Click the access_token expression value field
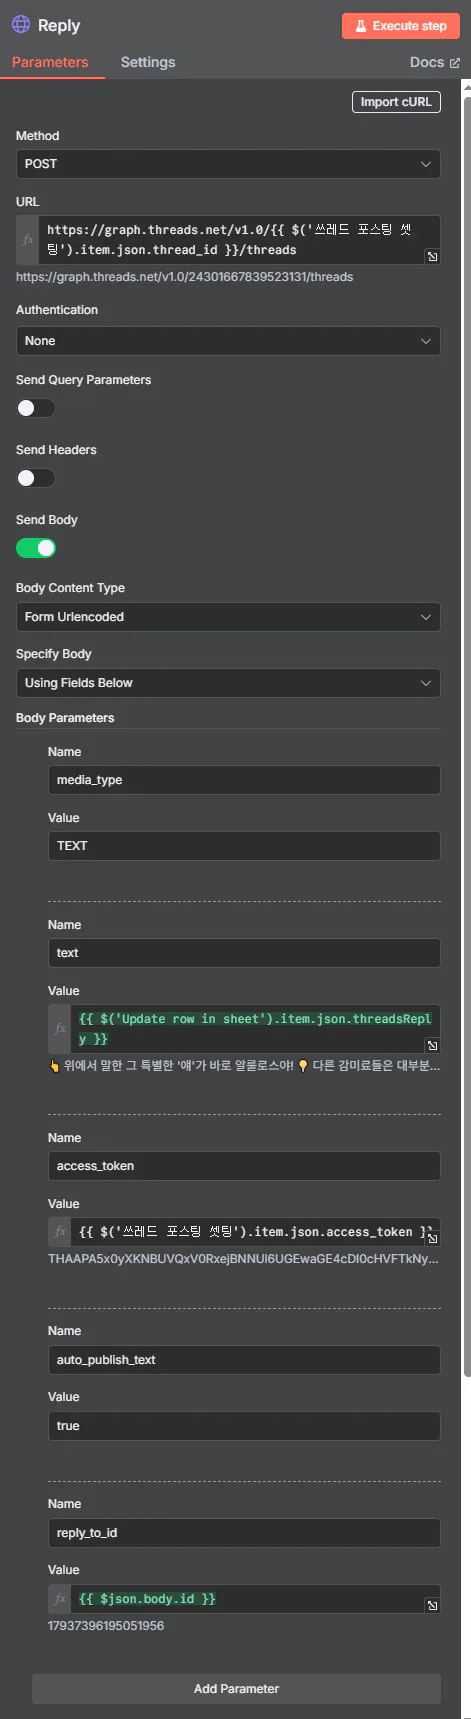Image resolution: width=471 pixels, height=1719 pixels. pyautogui.click(x=255, y=1232)
